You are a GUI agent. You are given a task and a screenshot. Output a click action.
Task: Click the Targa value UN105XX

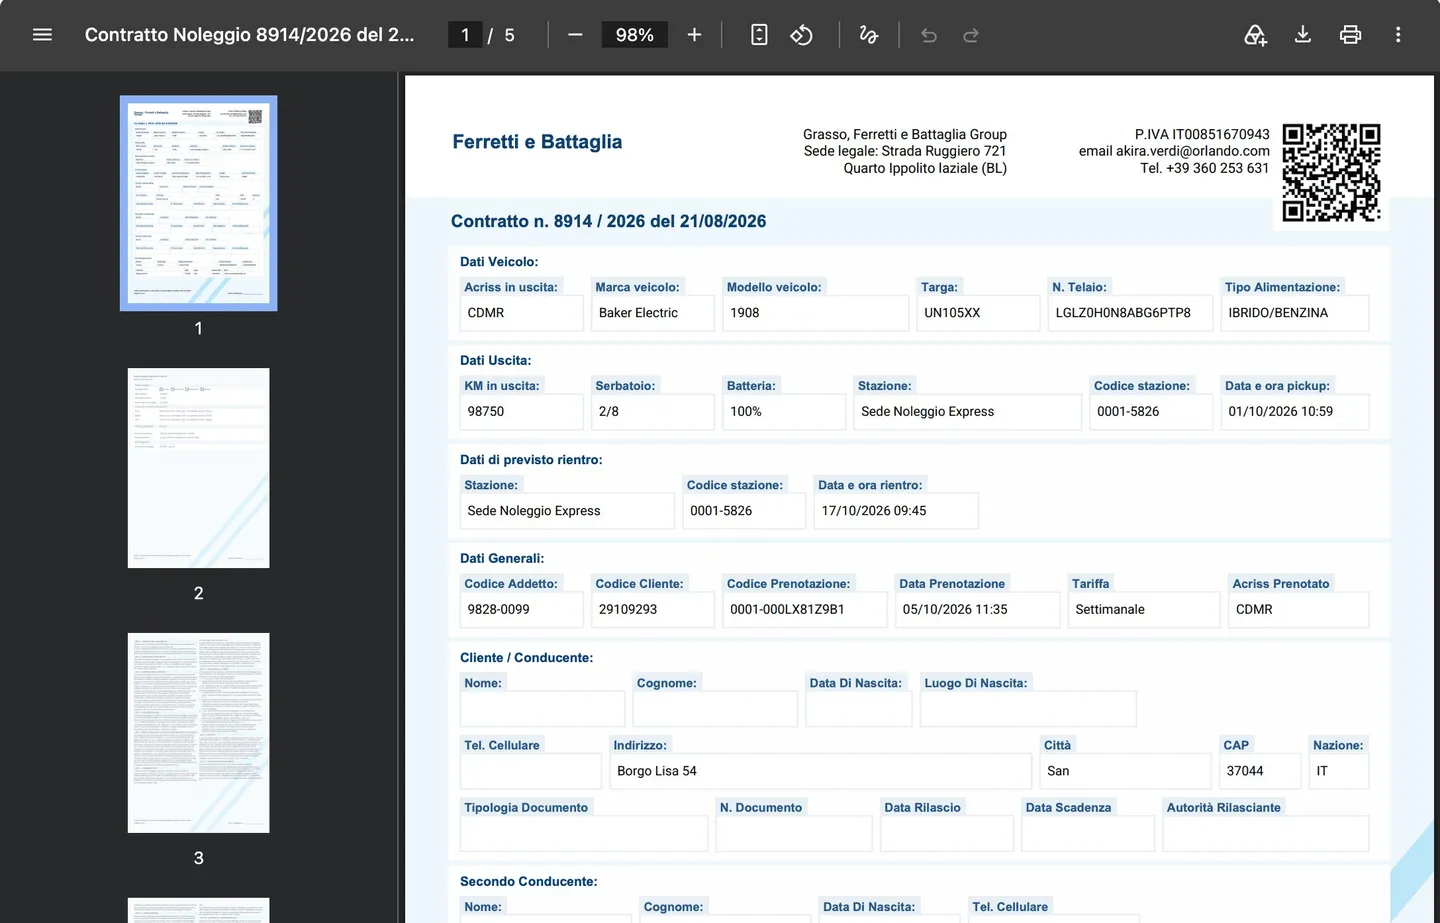pyautogui.click(x=952, y=313)
